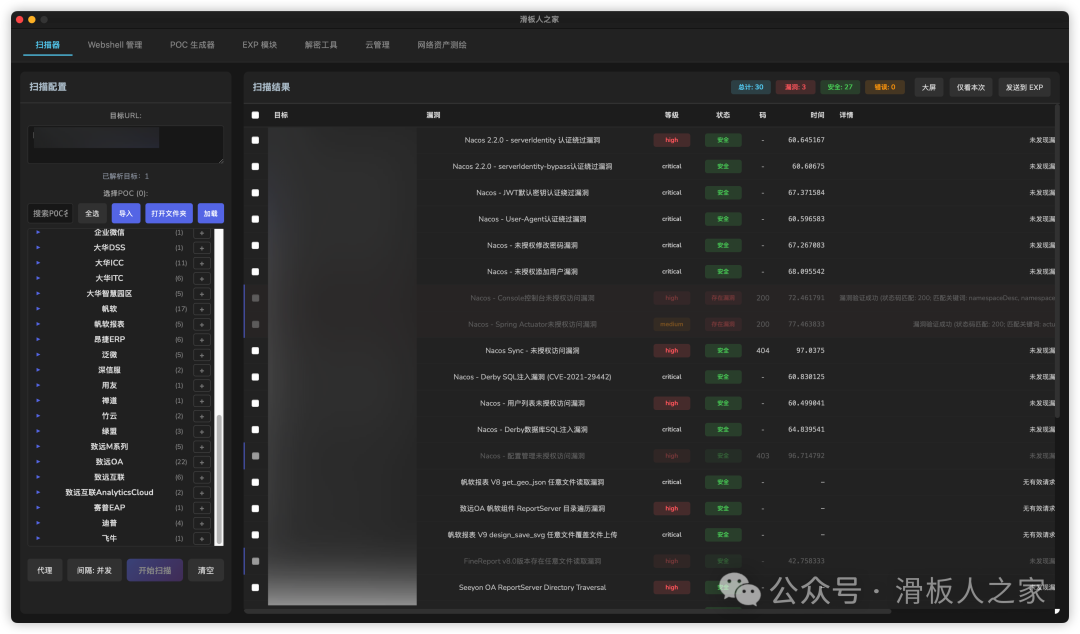Click the plus icon beside 致远OA

pos(202,462)
